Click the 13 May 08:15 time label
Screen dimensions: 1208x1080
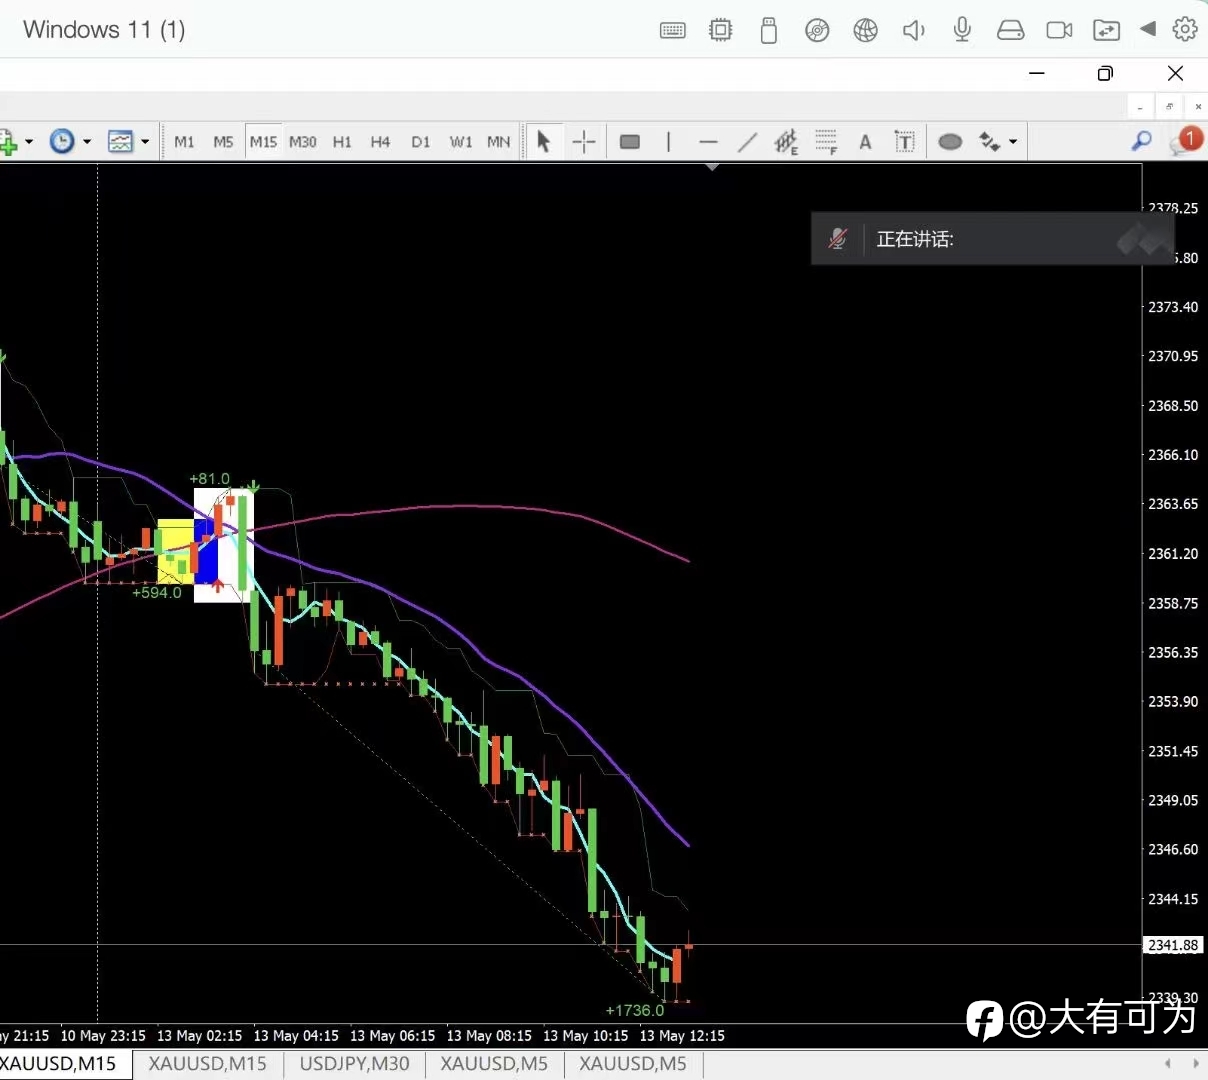click(x=489, y=1036)
